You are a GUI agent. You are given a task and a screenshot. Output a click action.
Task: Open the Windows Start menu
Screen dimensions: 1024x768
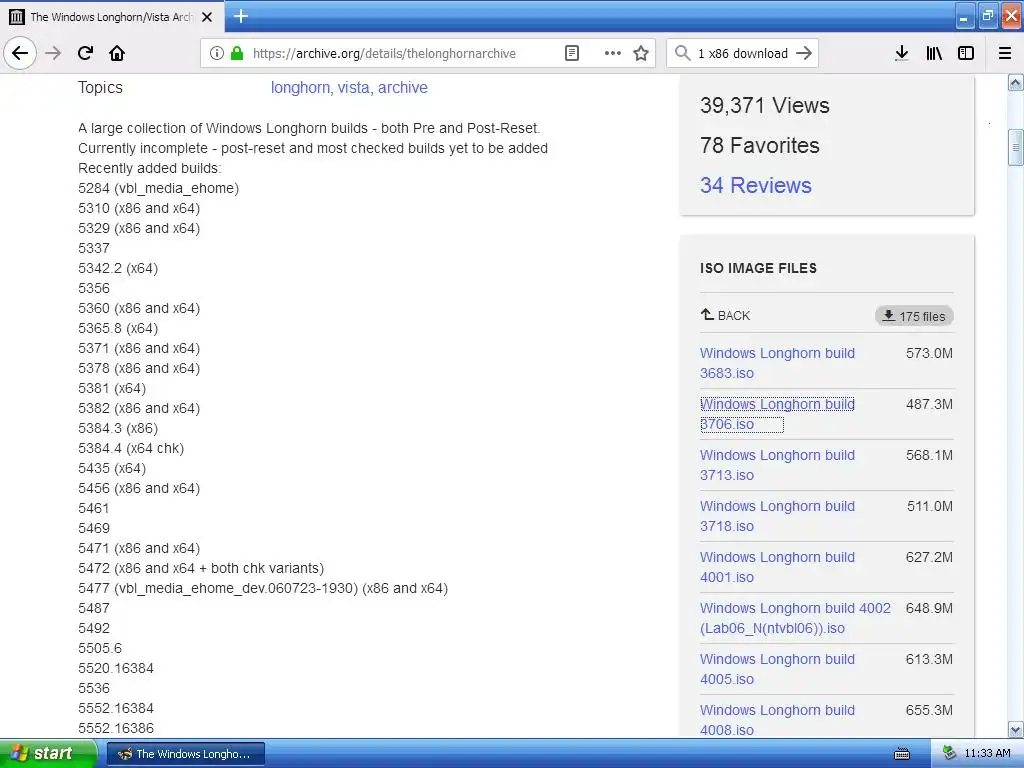(x=48, y=753)
